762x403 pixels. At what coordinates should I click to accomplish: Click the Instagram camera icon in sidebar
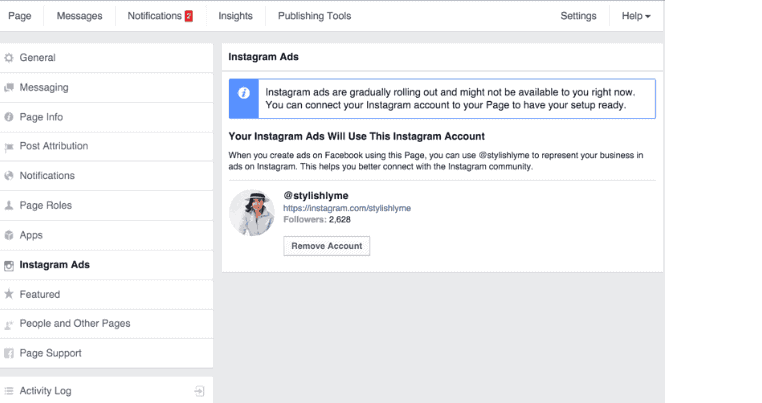point(9,265)
